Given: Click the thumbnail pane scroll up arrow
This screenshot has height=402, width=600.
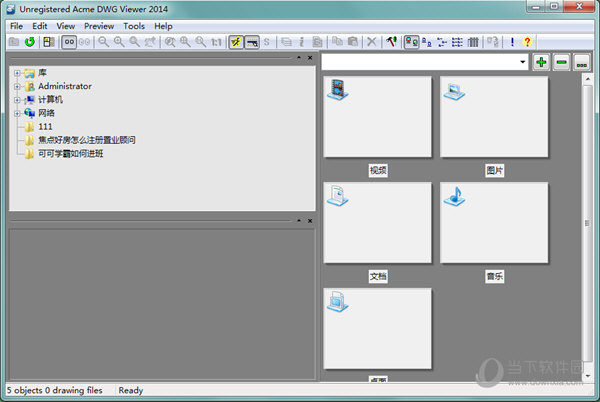Looking at the screenshot, I should pos(587,79).
